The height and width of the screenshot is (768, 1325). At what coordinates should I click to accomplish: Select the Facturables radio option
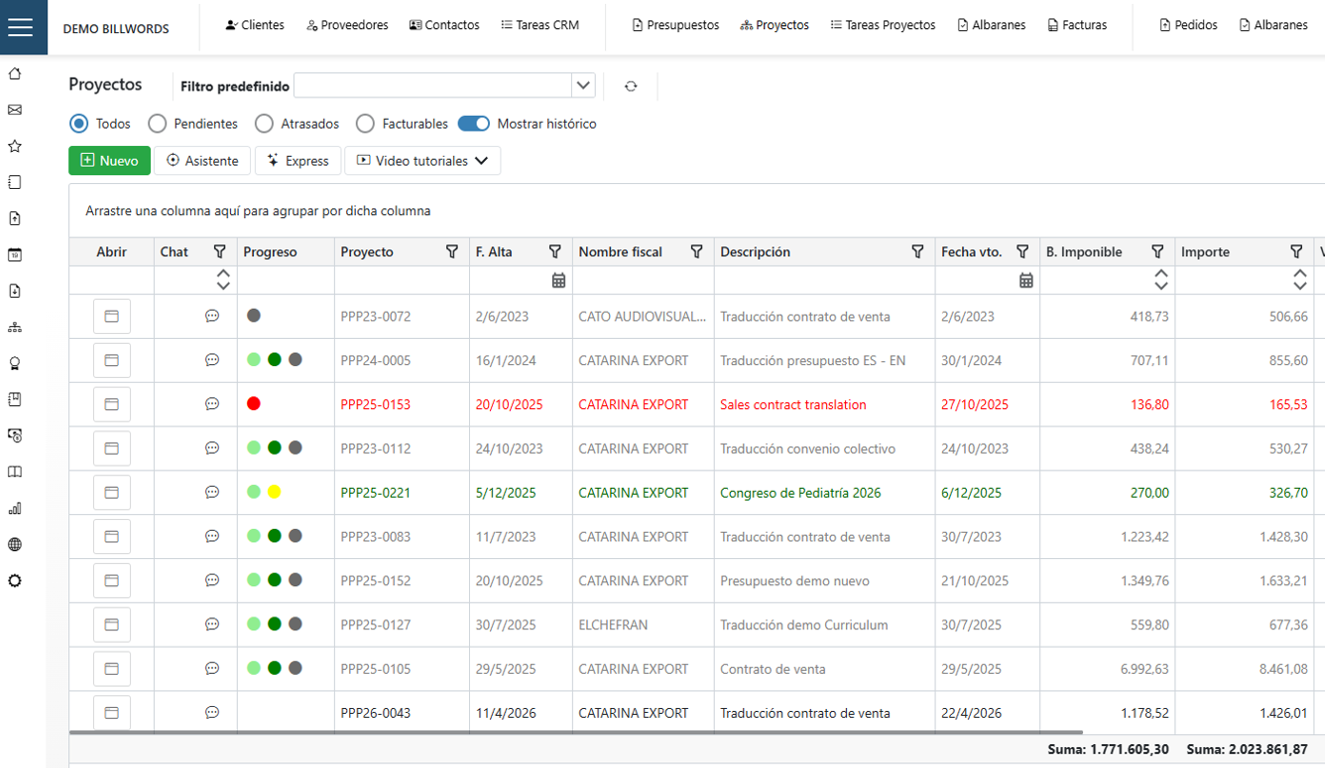365,124
